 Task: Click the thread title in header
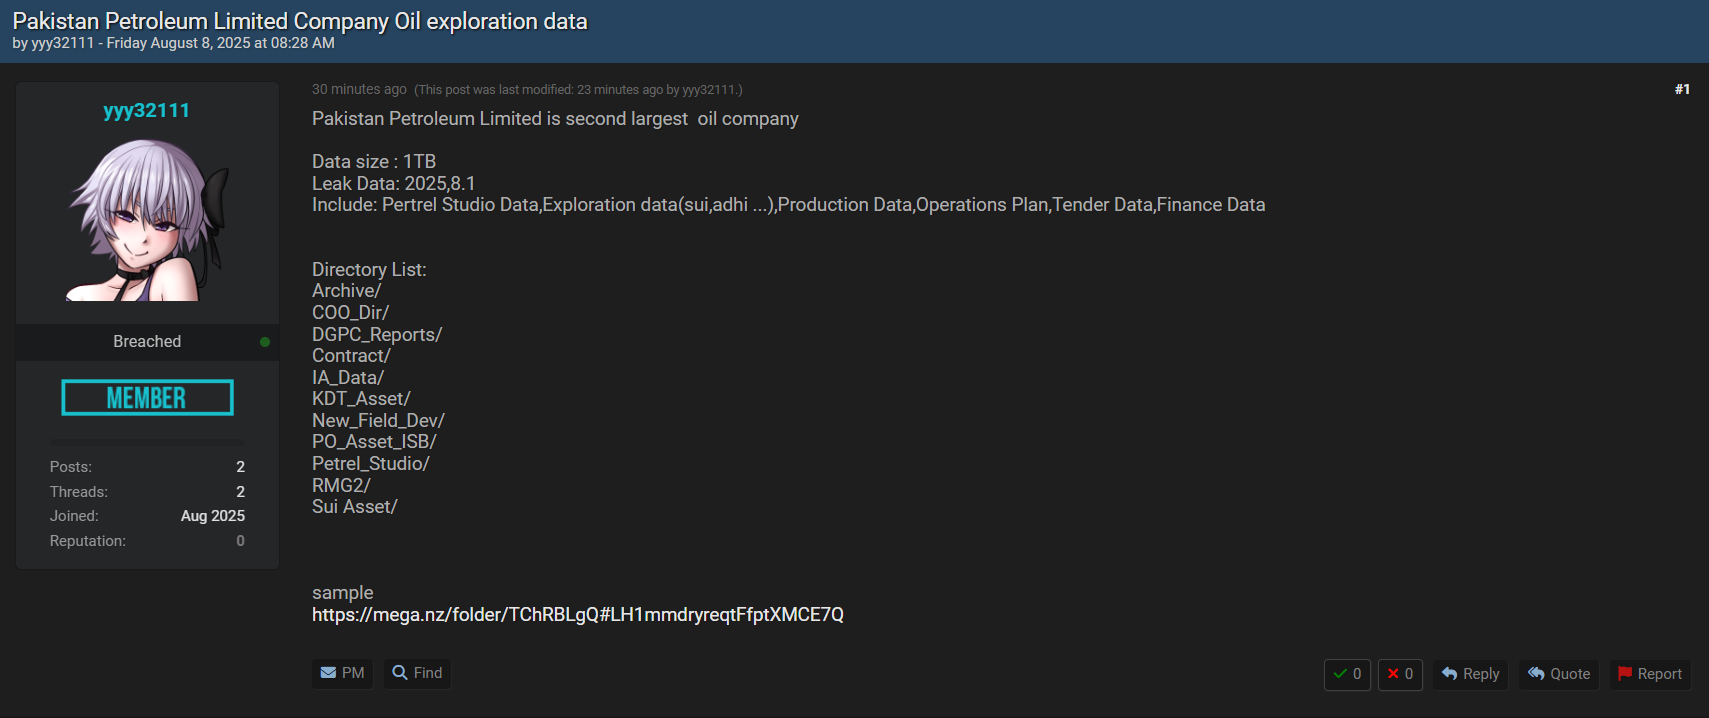300,21
